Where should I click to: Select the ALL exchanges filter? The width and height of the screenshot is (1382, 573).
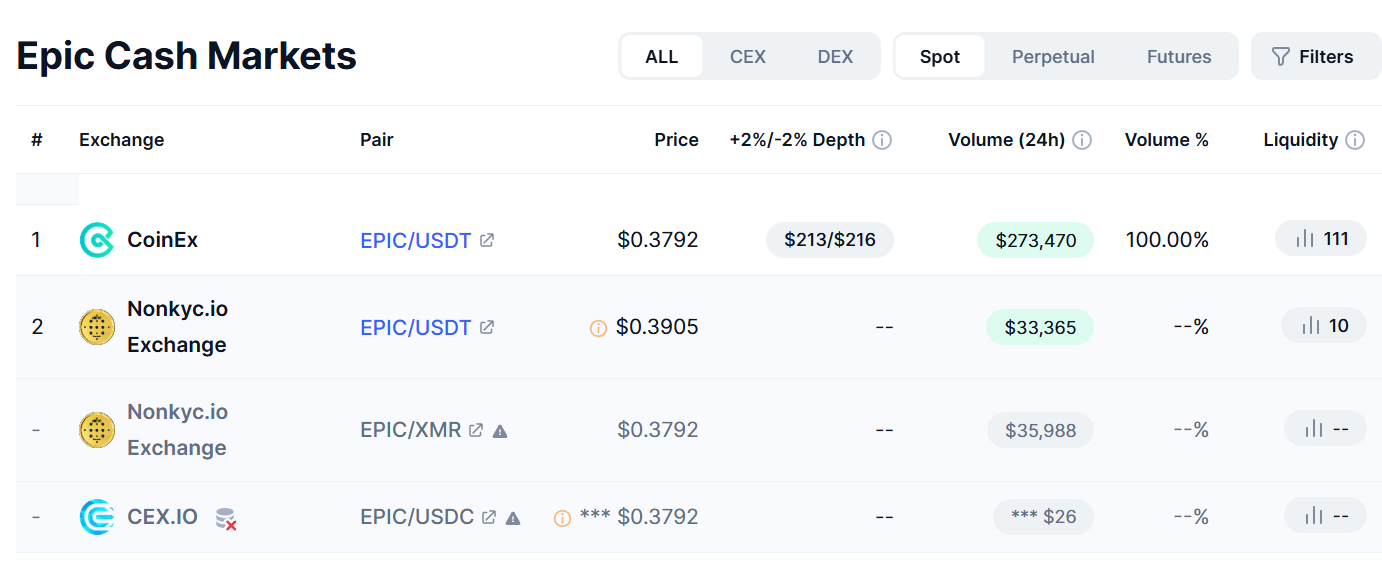(662, 57)
